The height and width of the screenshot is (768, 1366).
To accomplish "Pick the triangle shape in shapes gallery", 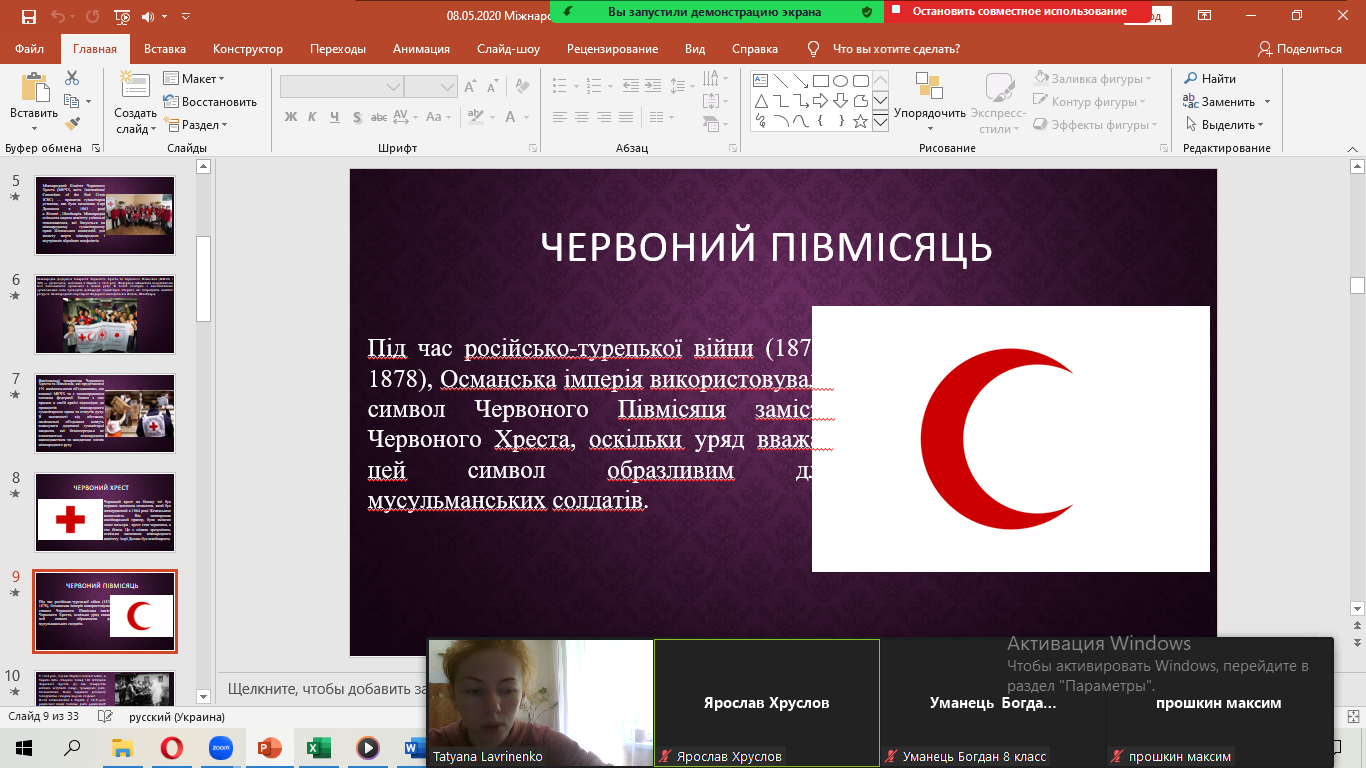I will [x=760, y=100].
